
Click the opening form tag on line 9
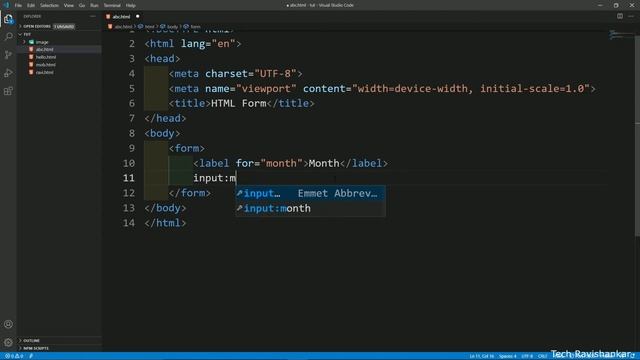[x=187, y=149]
